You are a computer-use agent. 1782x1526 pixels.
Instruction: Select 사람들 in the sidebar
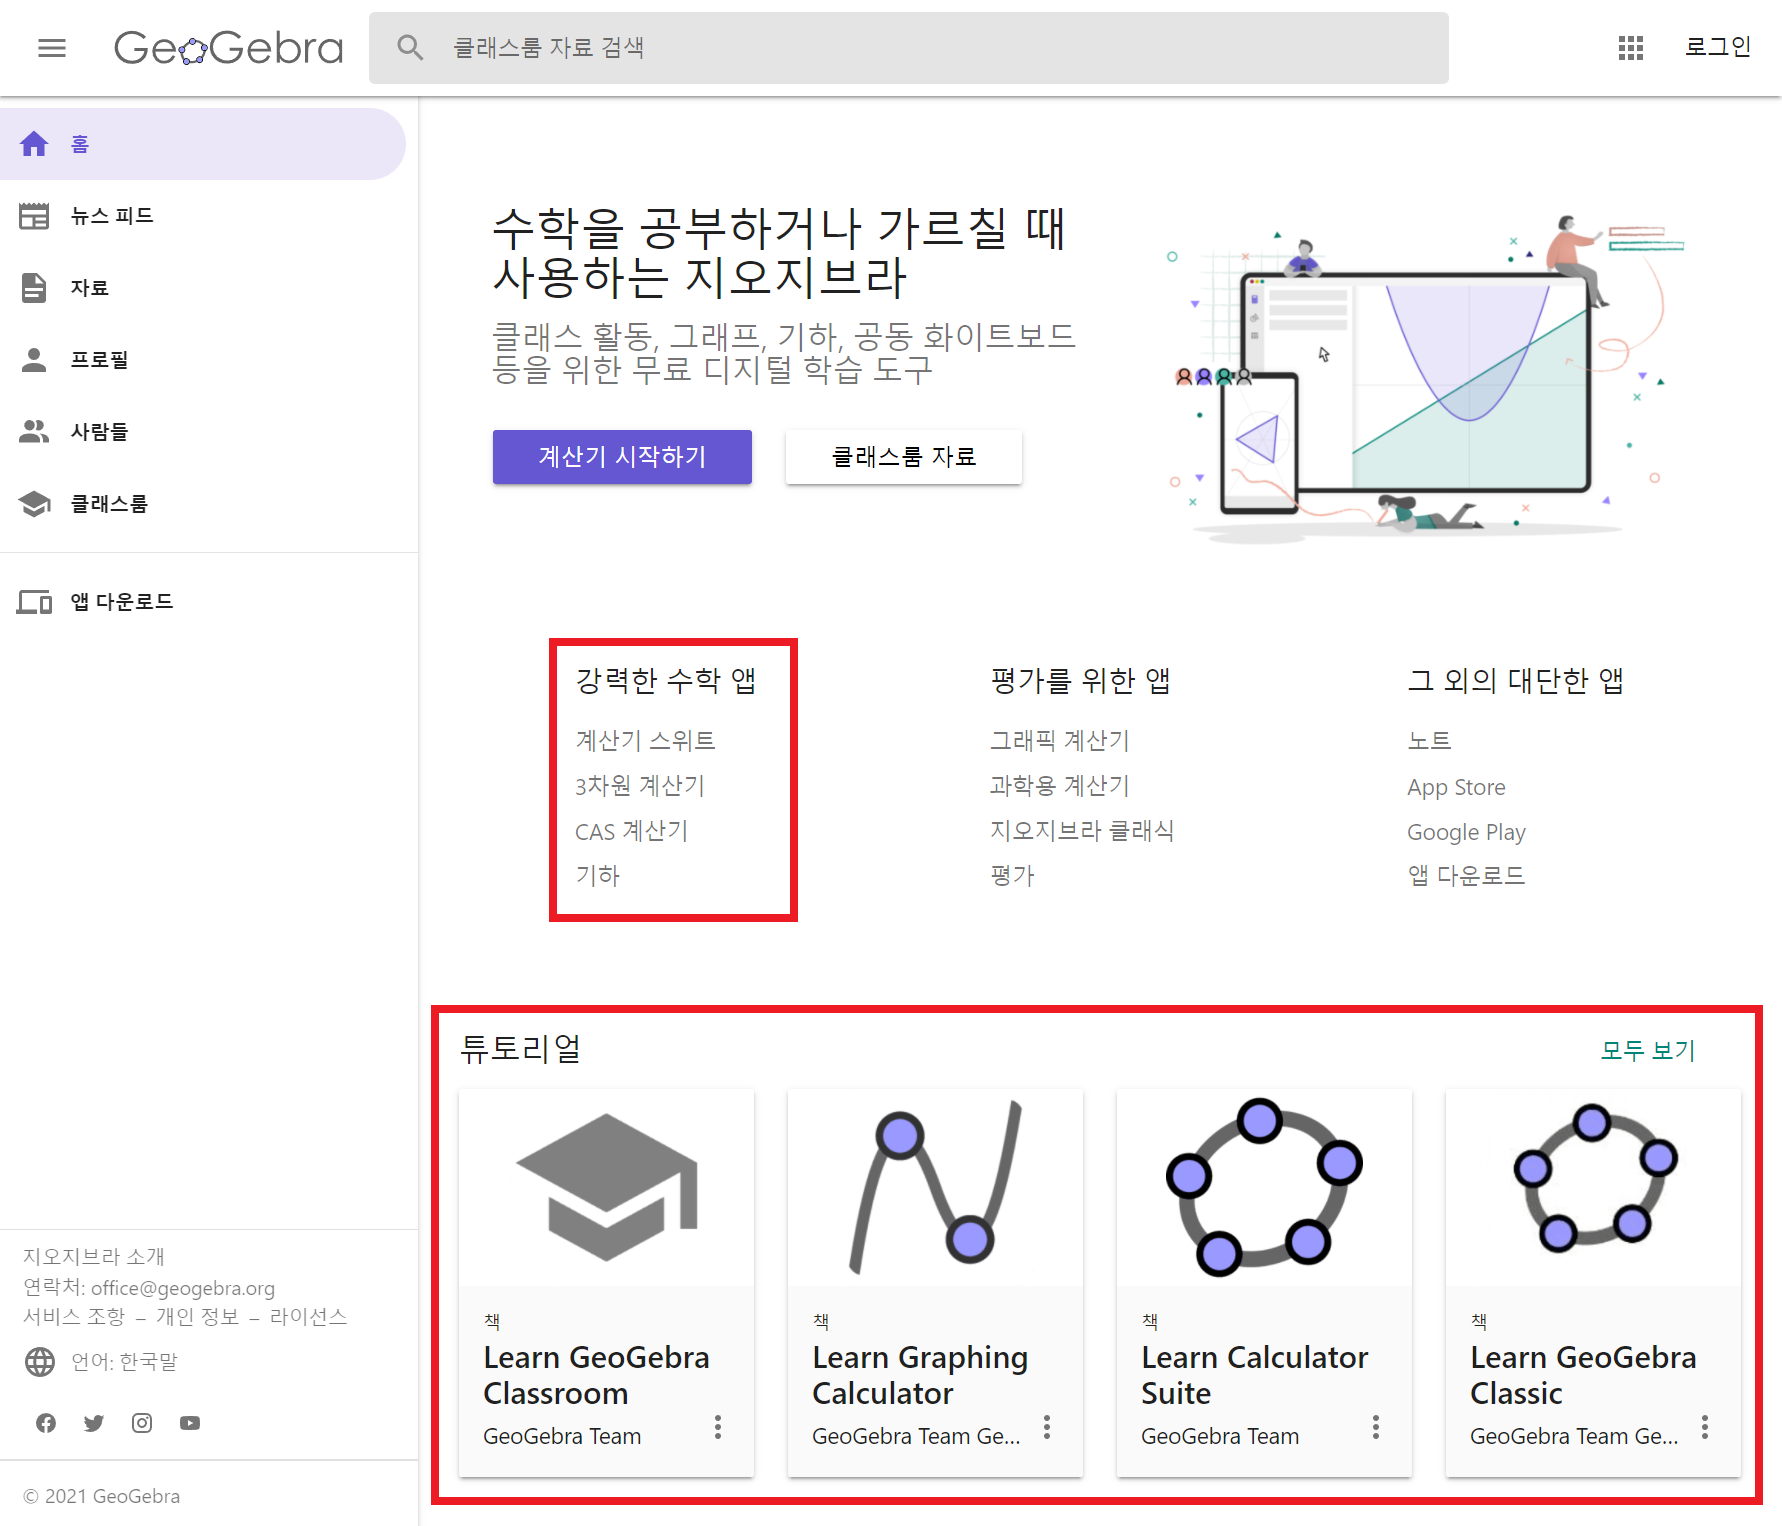[203, 432]
